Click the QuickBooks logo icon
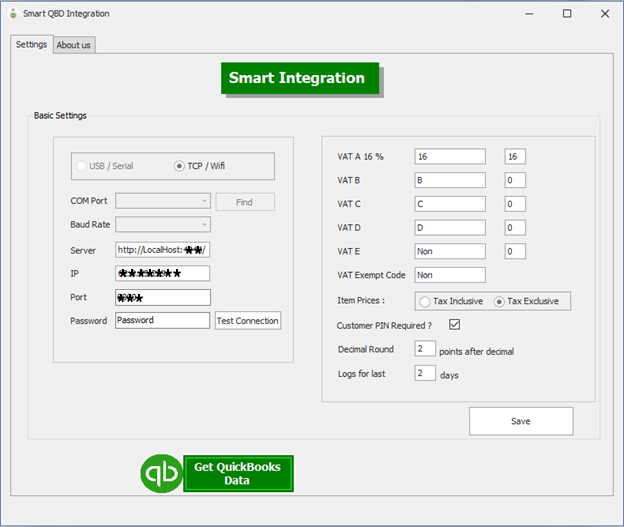This screenshot has width=624, height=527. pyautogui.click(x=160, y=474)
